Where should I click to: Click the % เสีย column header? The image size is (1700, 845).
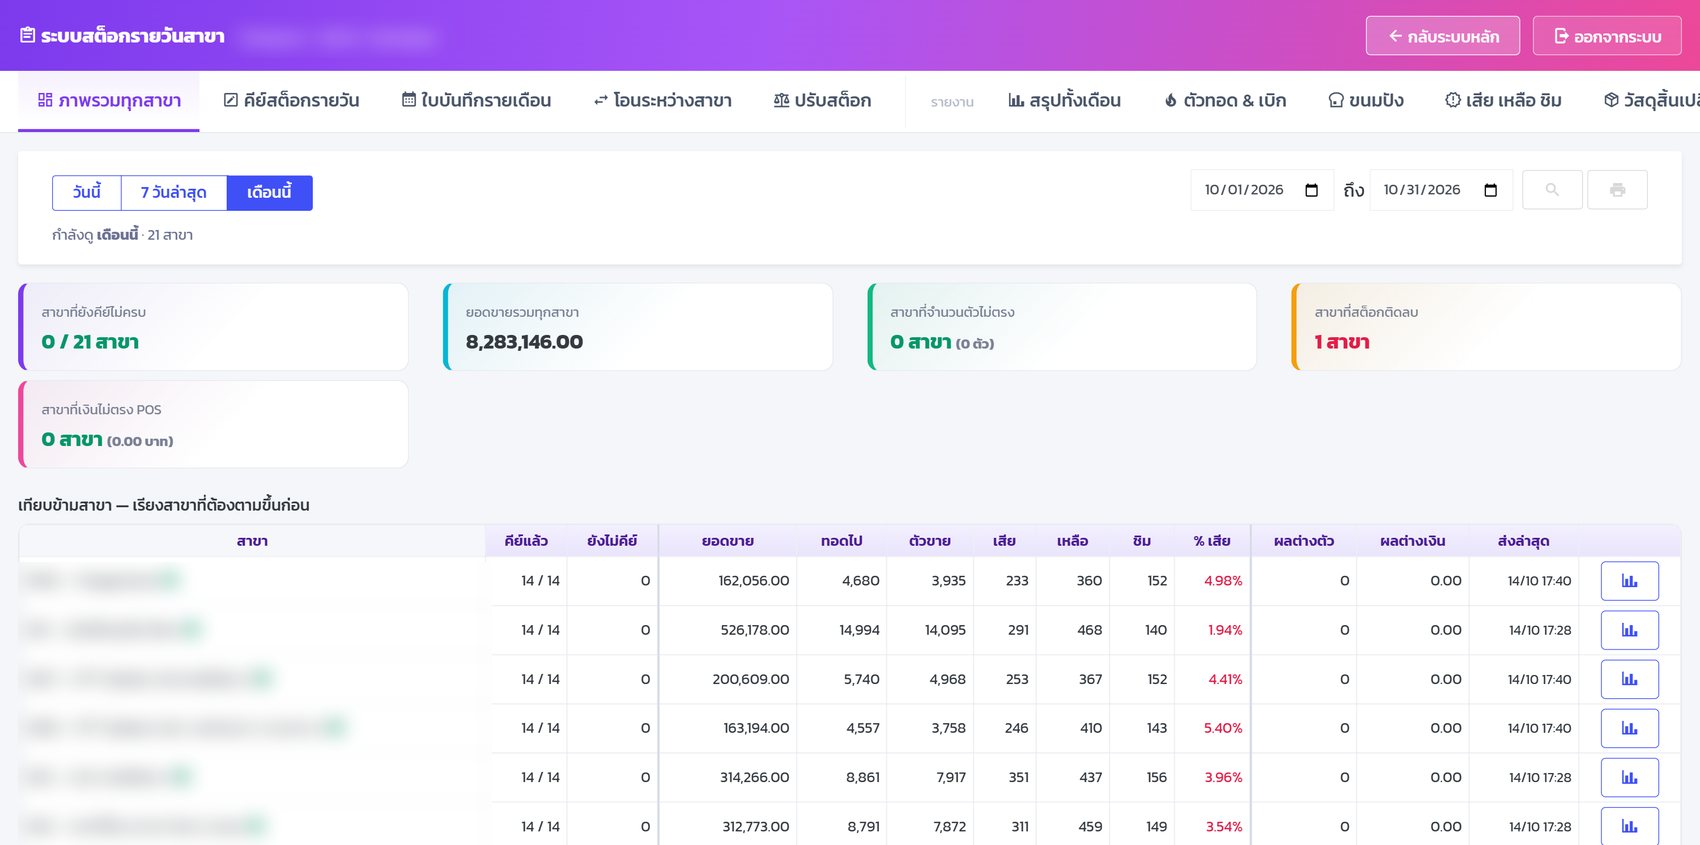(x=1212, y=541)
